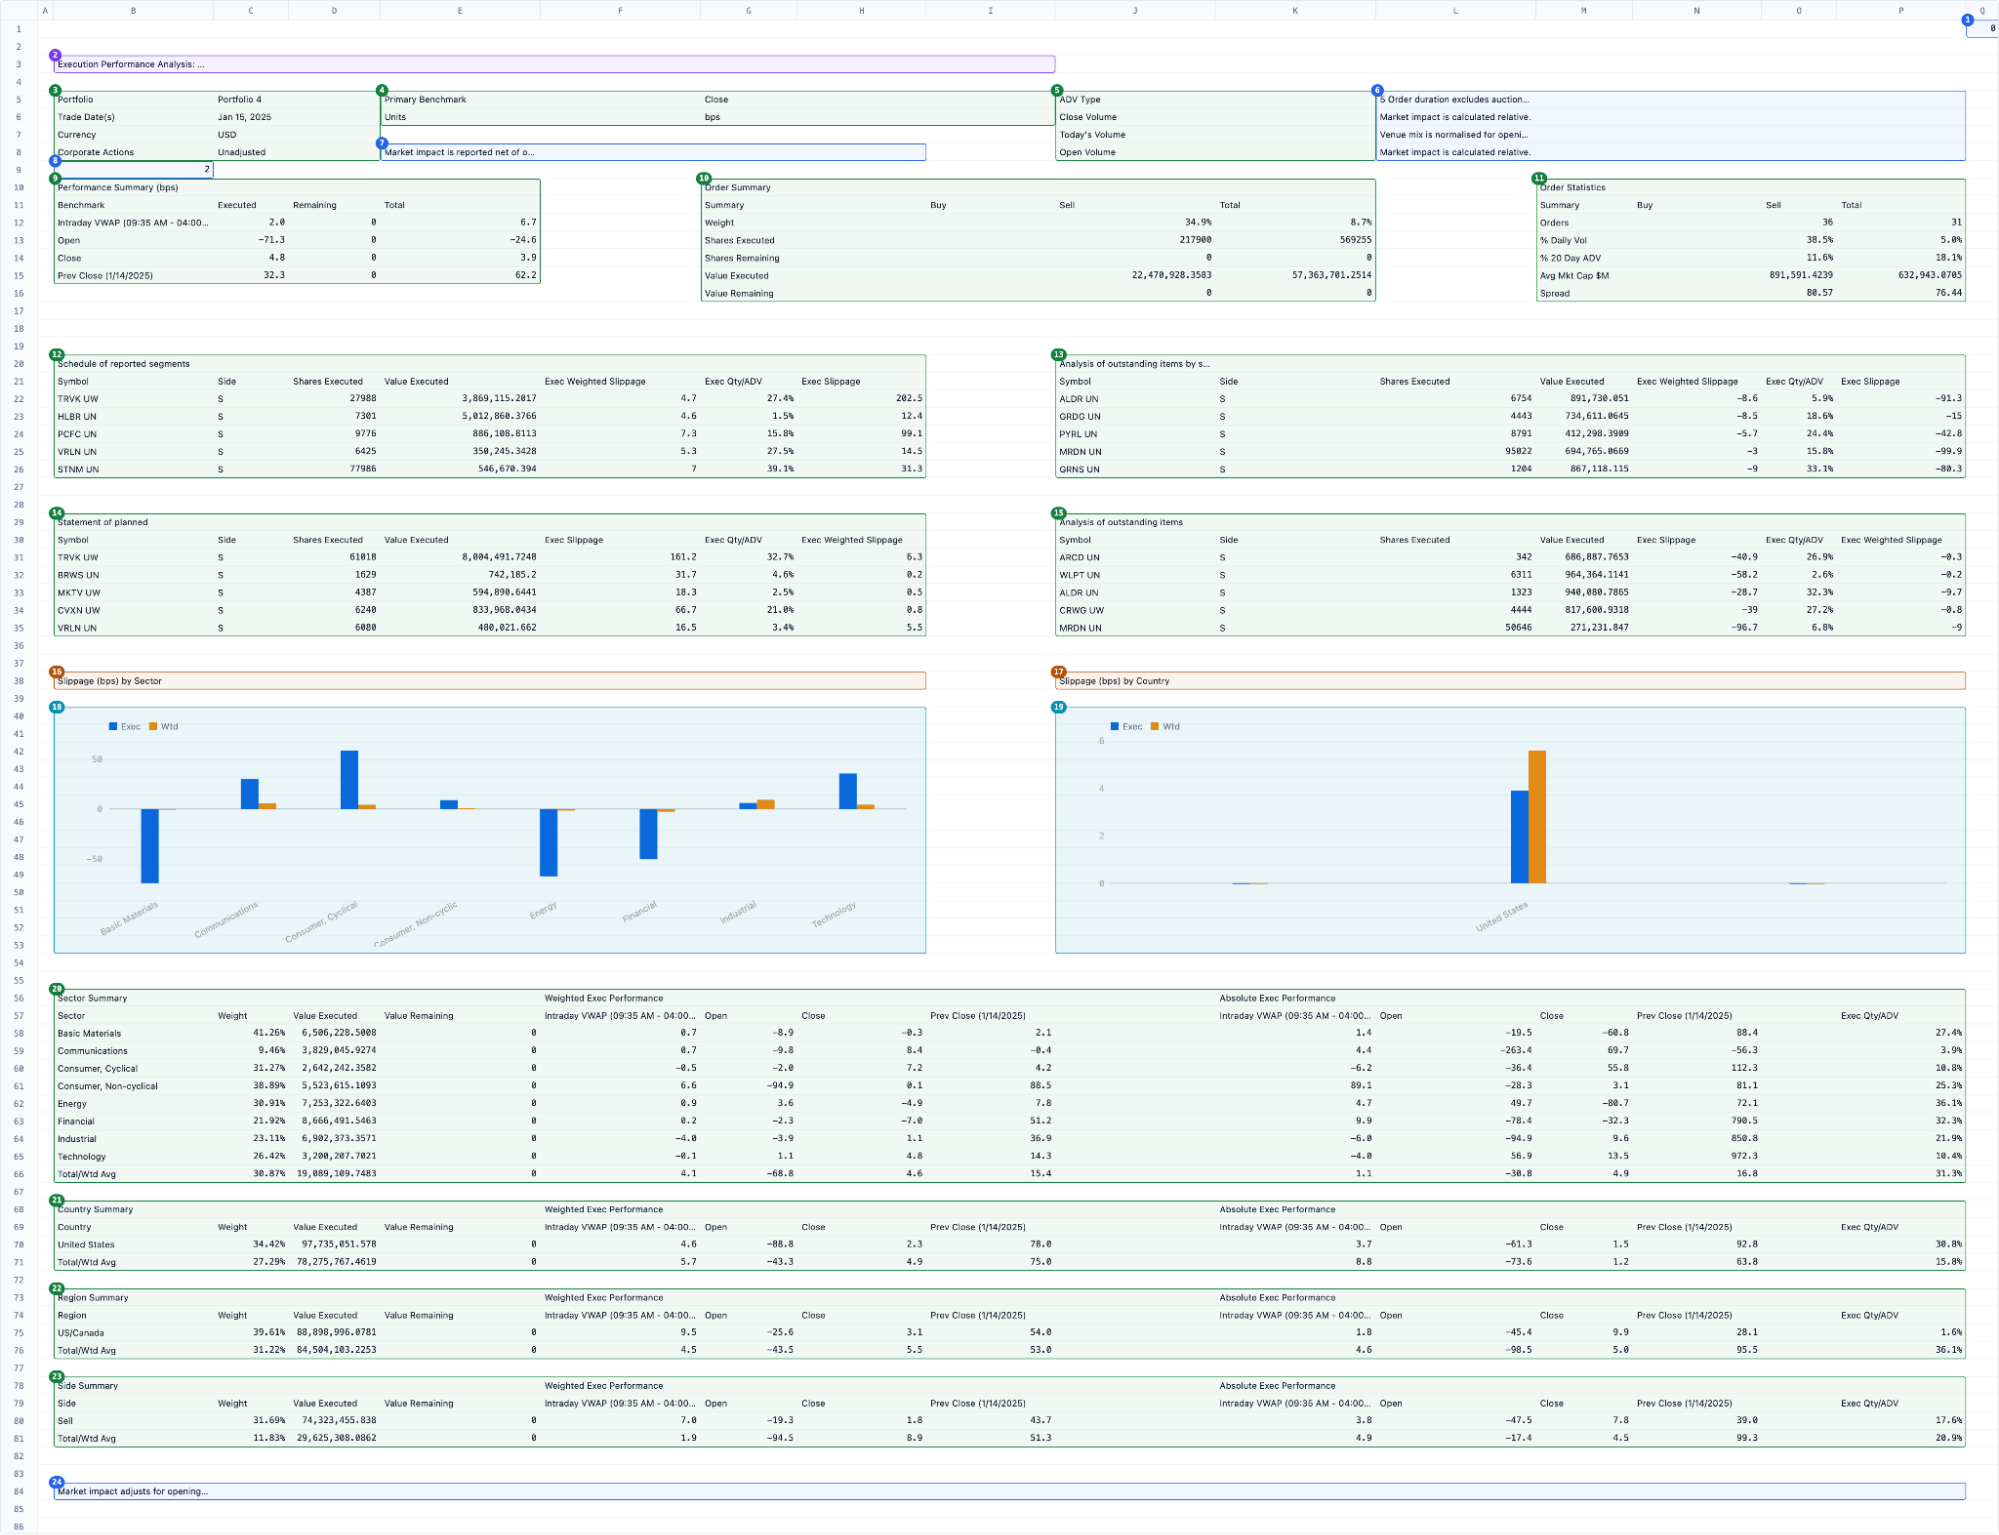The height and width of the screenshot is (1535, 1999).
Task: Click the "Schedule of reported segments" header
Action: pyautogui.click(x=490, y=364)
